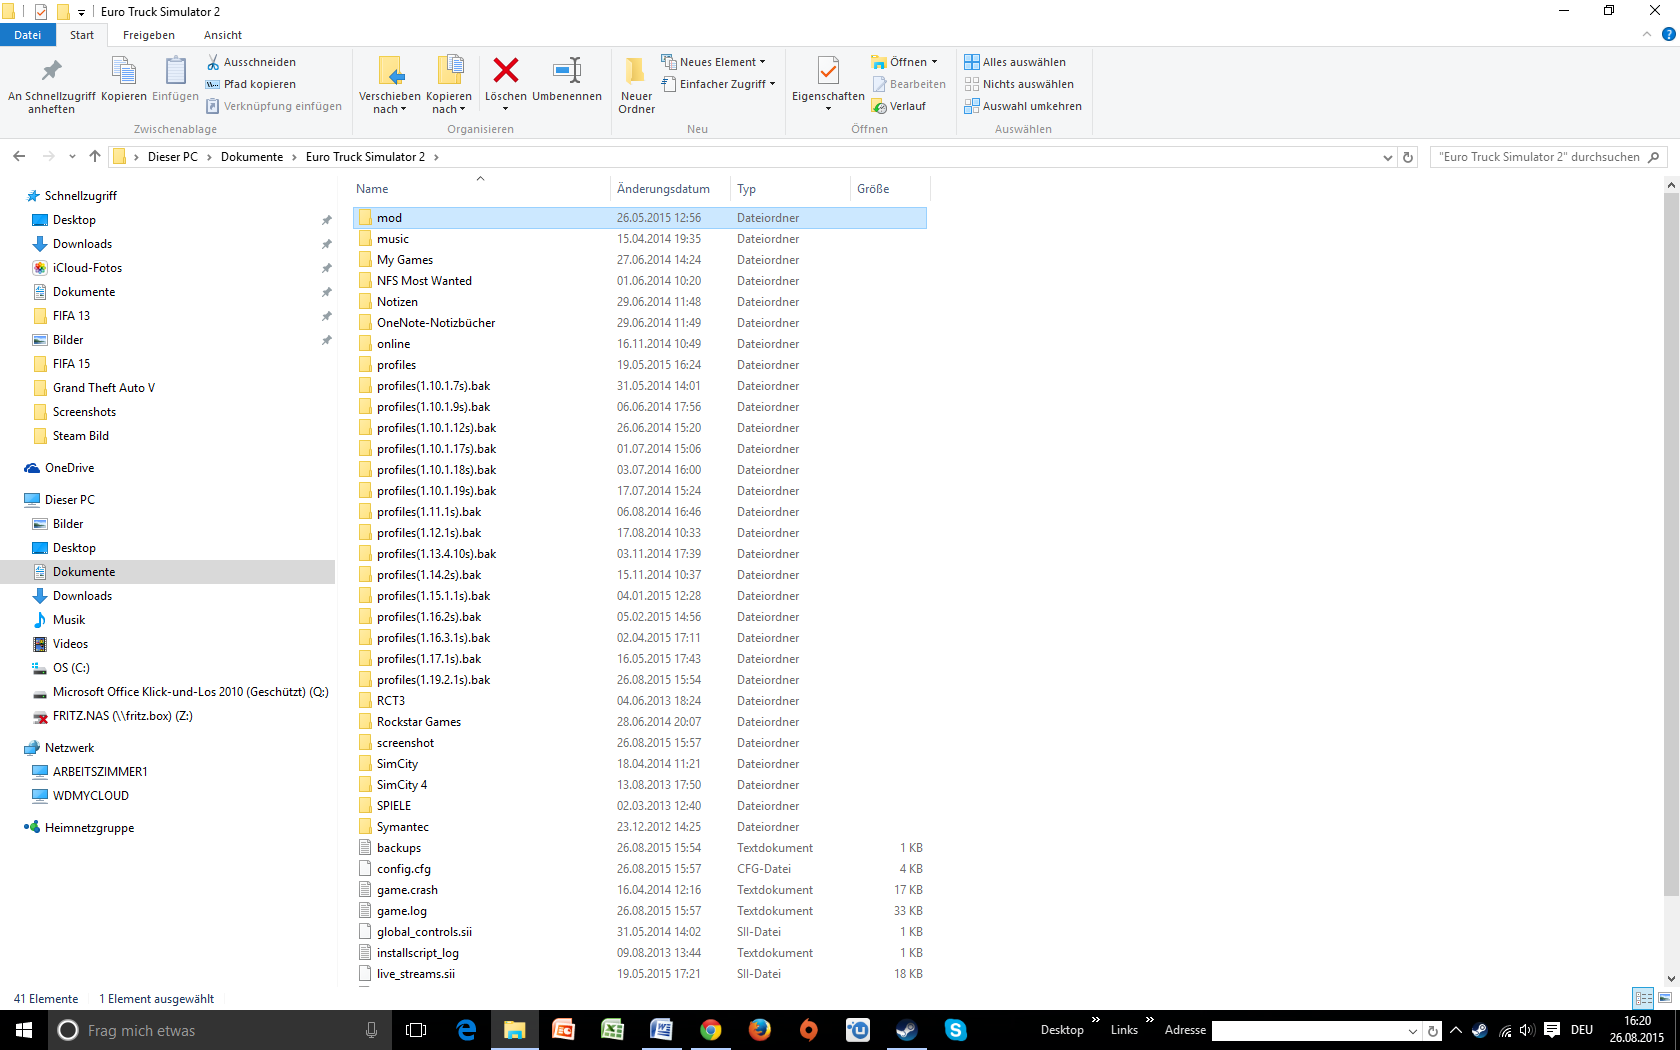Screen dimensions: 1680x1050
Task: Switch to Ansicht ribbon tab
Action: point(223,35)
